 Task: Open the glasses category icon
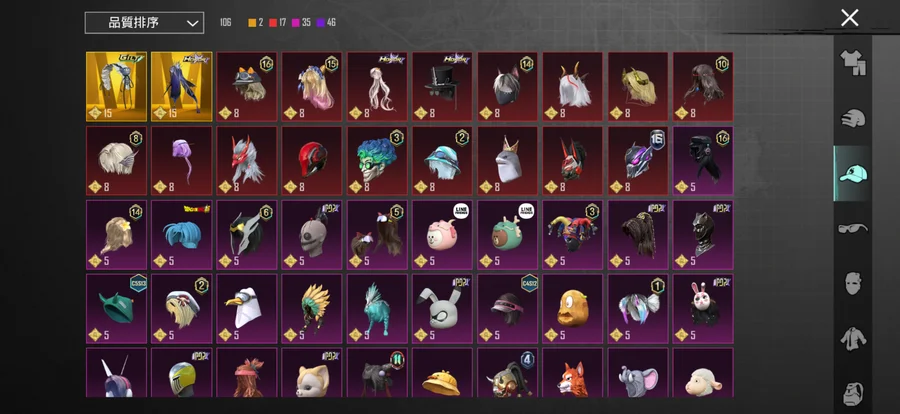coord(852,229)
